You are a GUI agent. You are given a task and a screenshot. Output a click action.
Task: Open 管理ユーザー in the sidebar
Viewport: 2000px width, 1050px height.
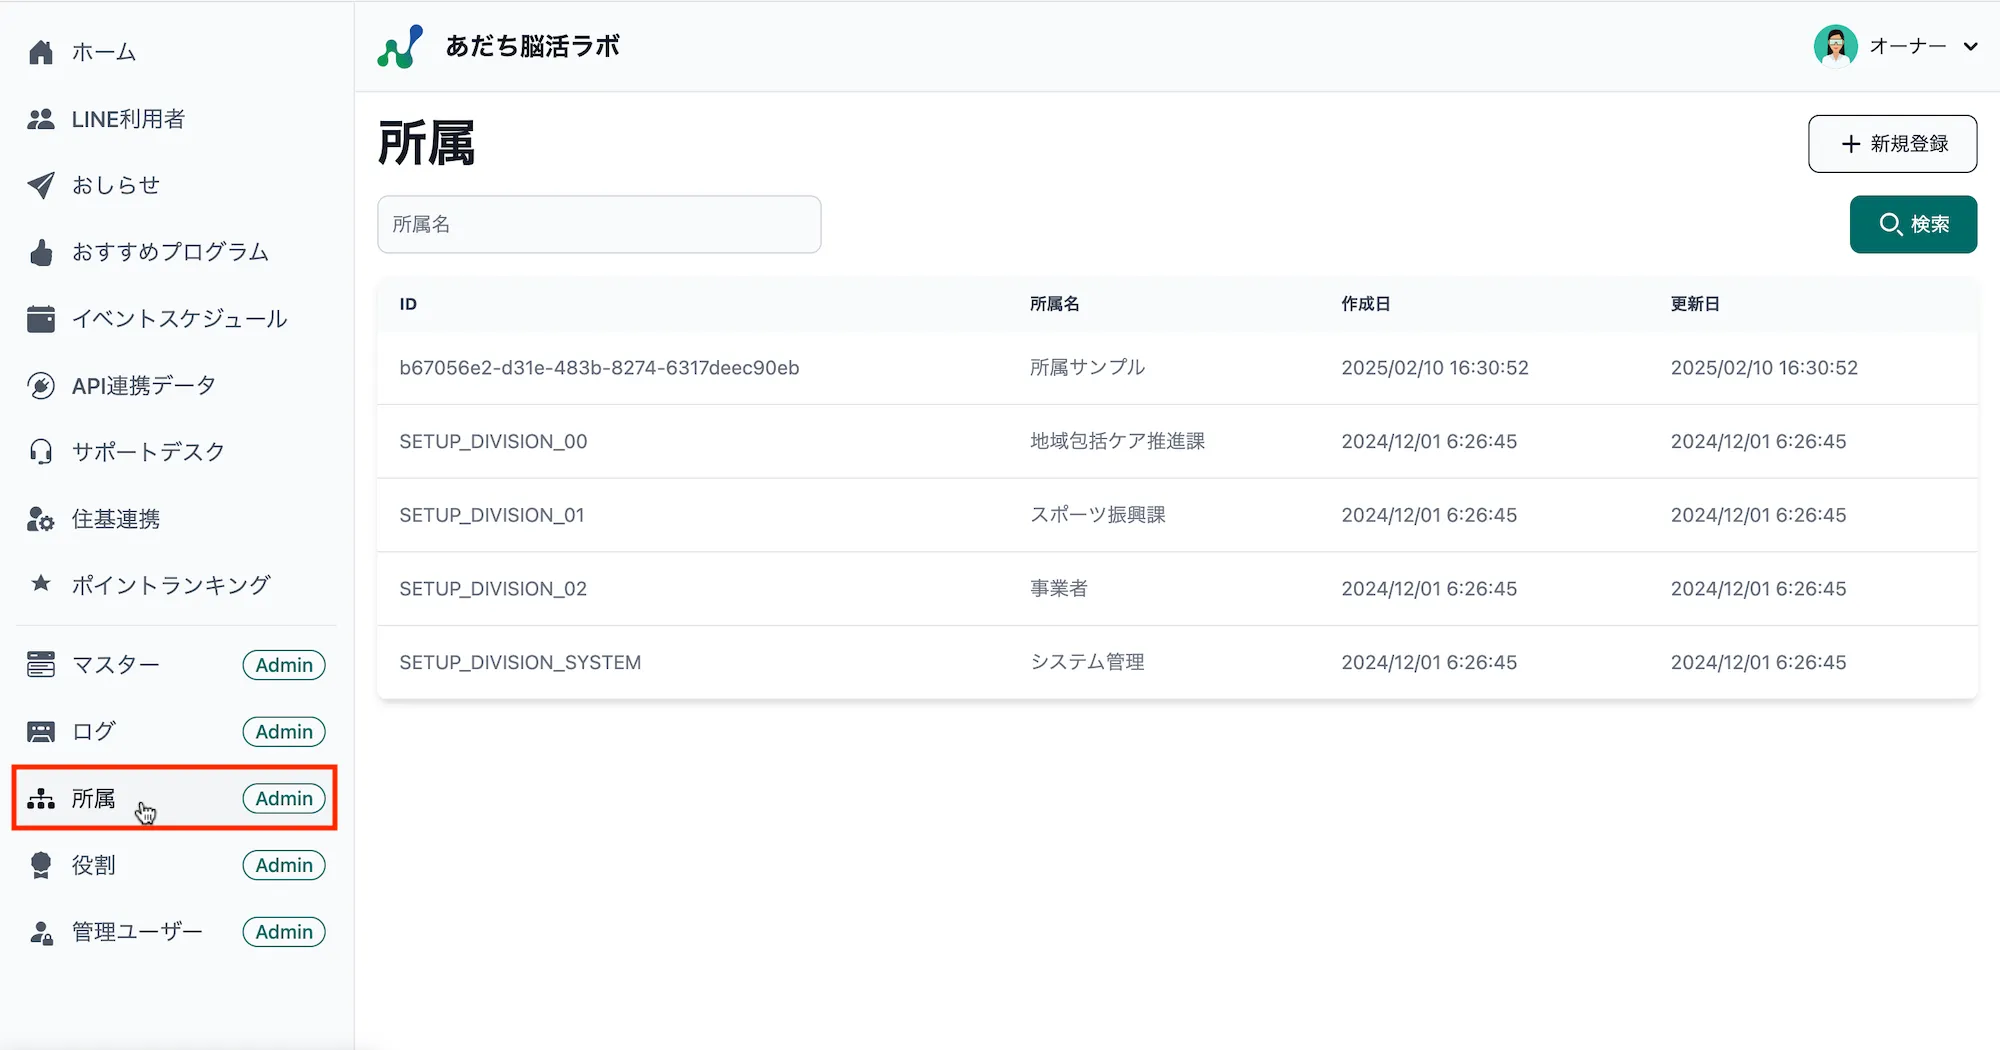(x=137, y=932)
